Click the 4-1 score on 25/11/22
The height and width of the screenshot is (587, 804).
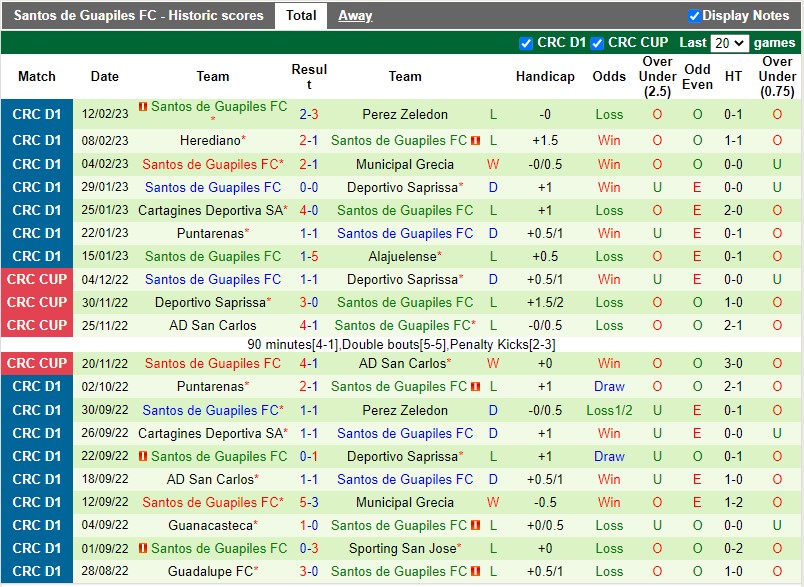coord(309,326)
